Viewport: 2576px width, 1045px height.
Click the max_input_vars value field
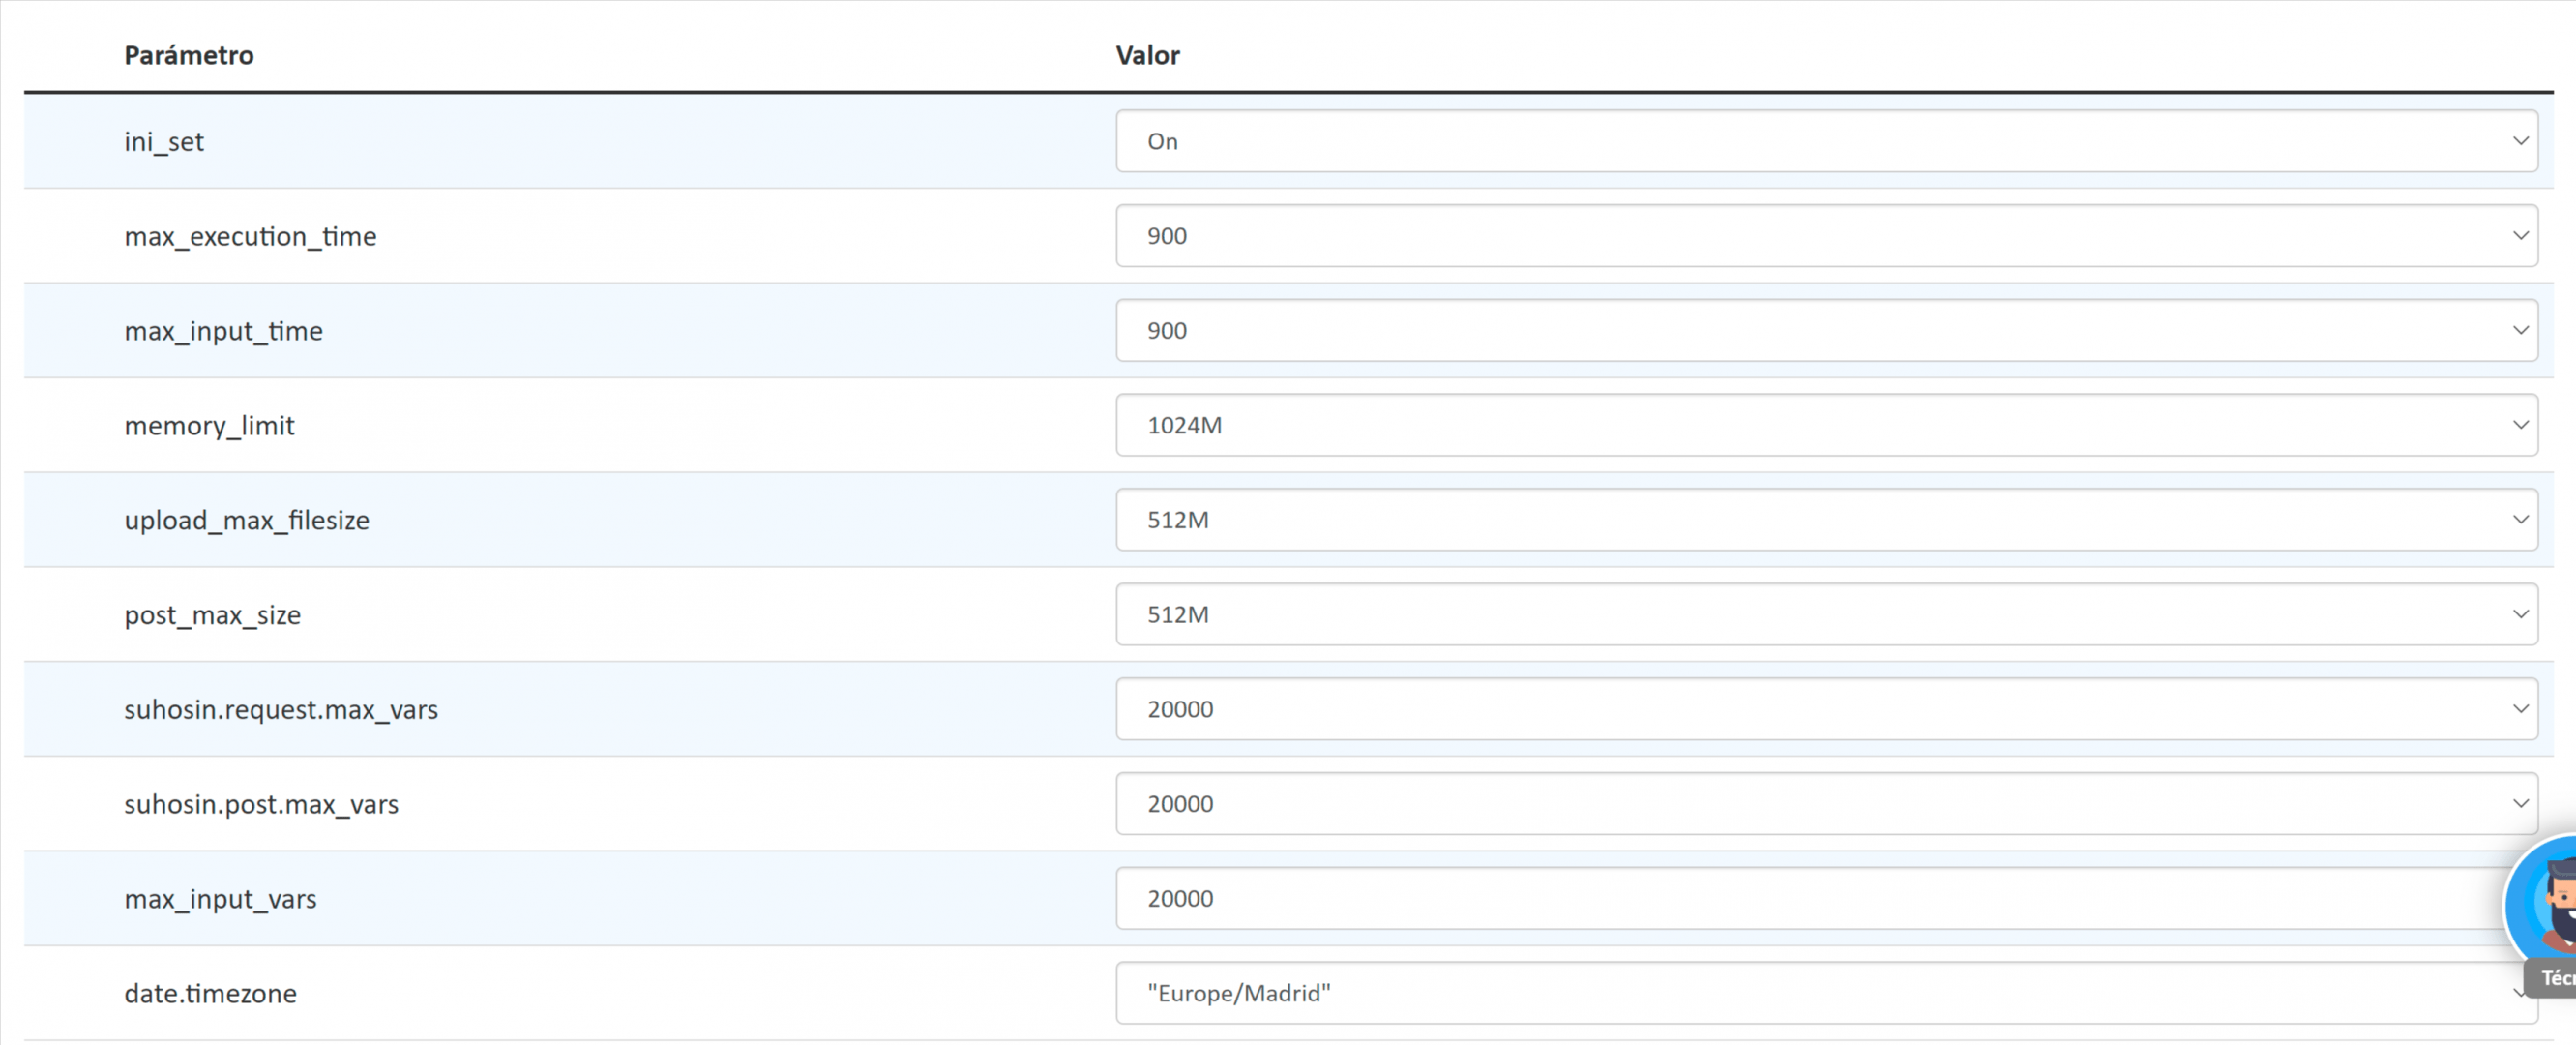tap(1810, 898)
